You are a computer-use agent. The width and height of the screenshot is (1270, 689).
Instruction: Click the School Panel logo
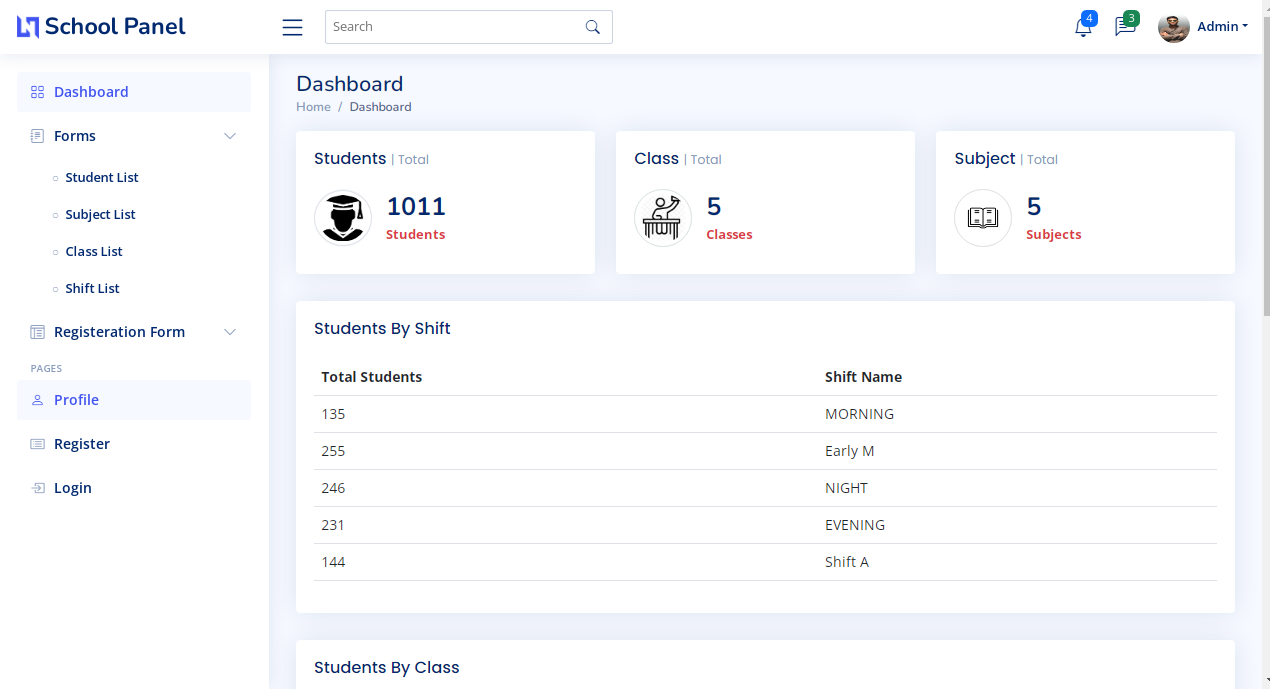tap(101, 27)
